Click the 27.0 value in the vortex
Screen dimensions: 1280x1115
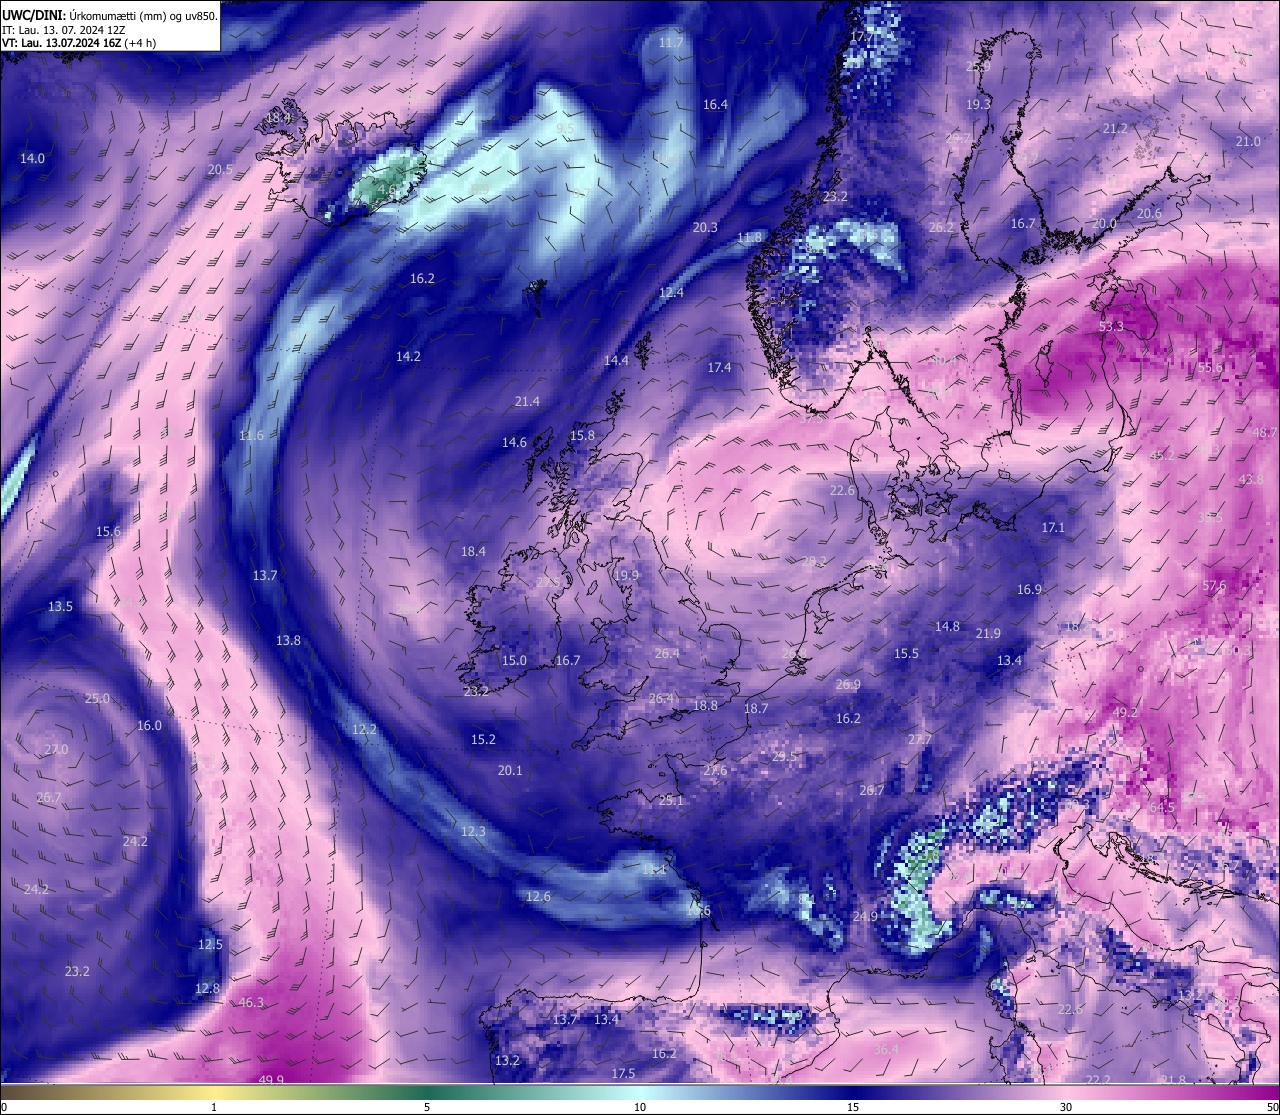[x=56, y=749]
